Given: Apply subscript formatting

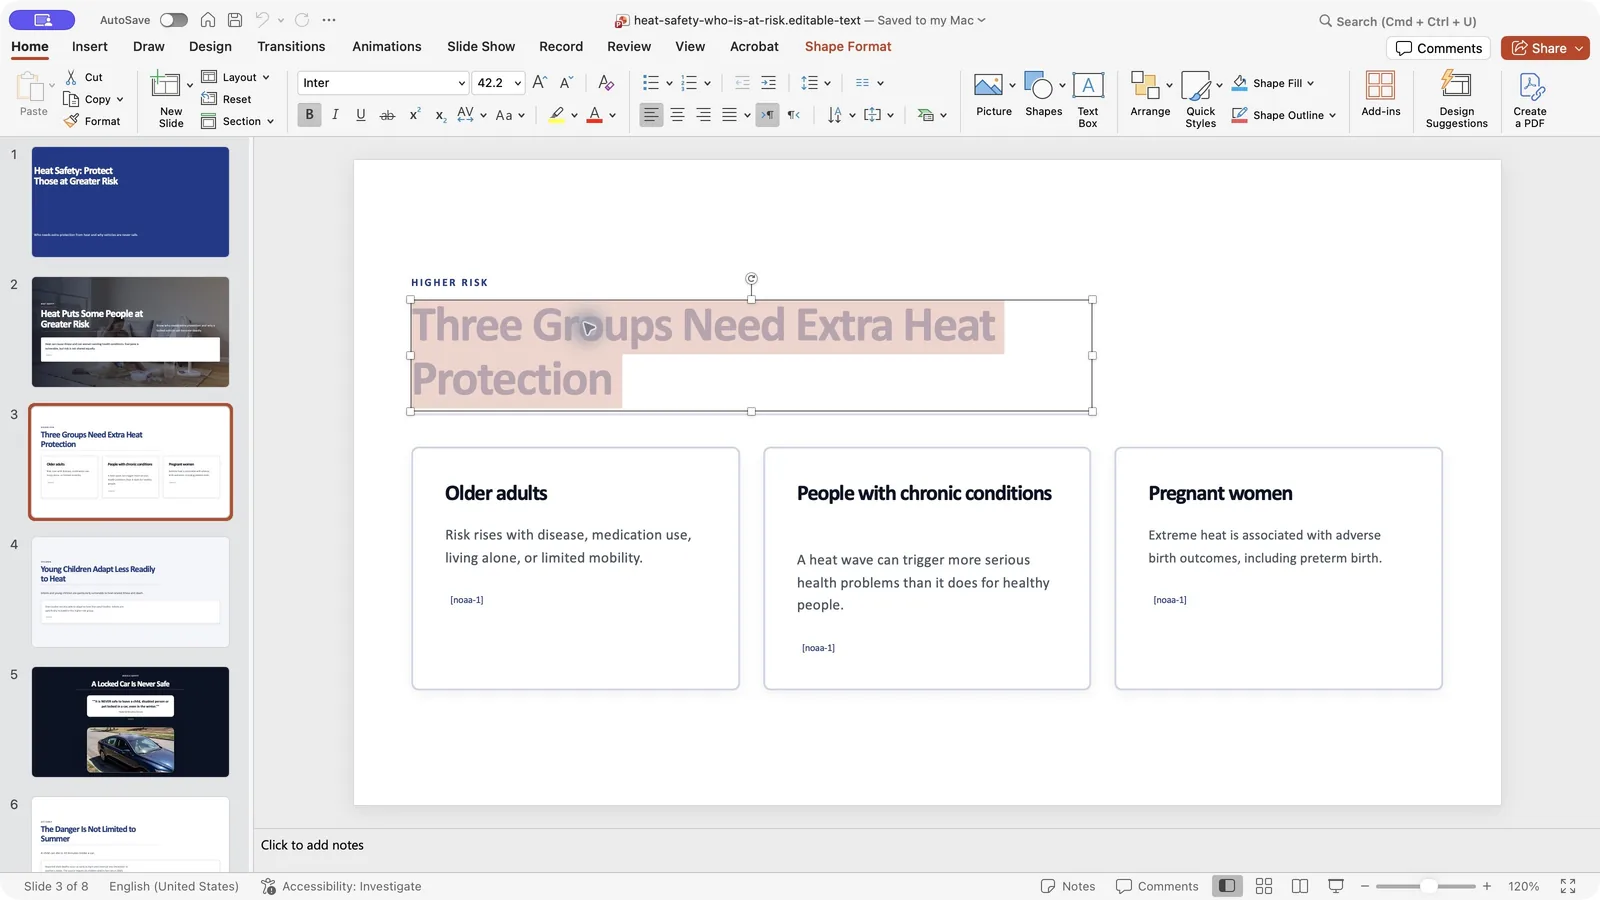Looking at the screenshot, I should coord(440,115).
